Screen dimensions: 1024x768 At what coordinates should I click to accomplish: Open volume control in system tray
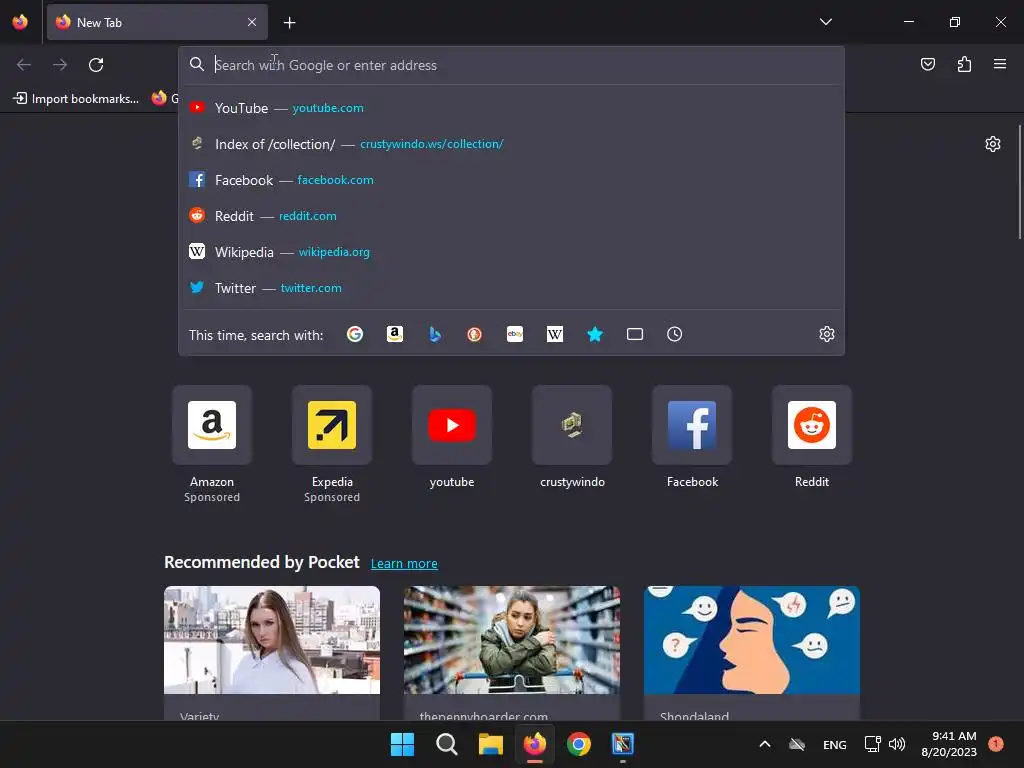click(x=897, y=744)
